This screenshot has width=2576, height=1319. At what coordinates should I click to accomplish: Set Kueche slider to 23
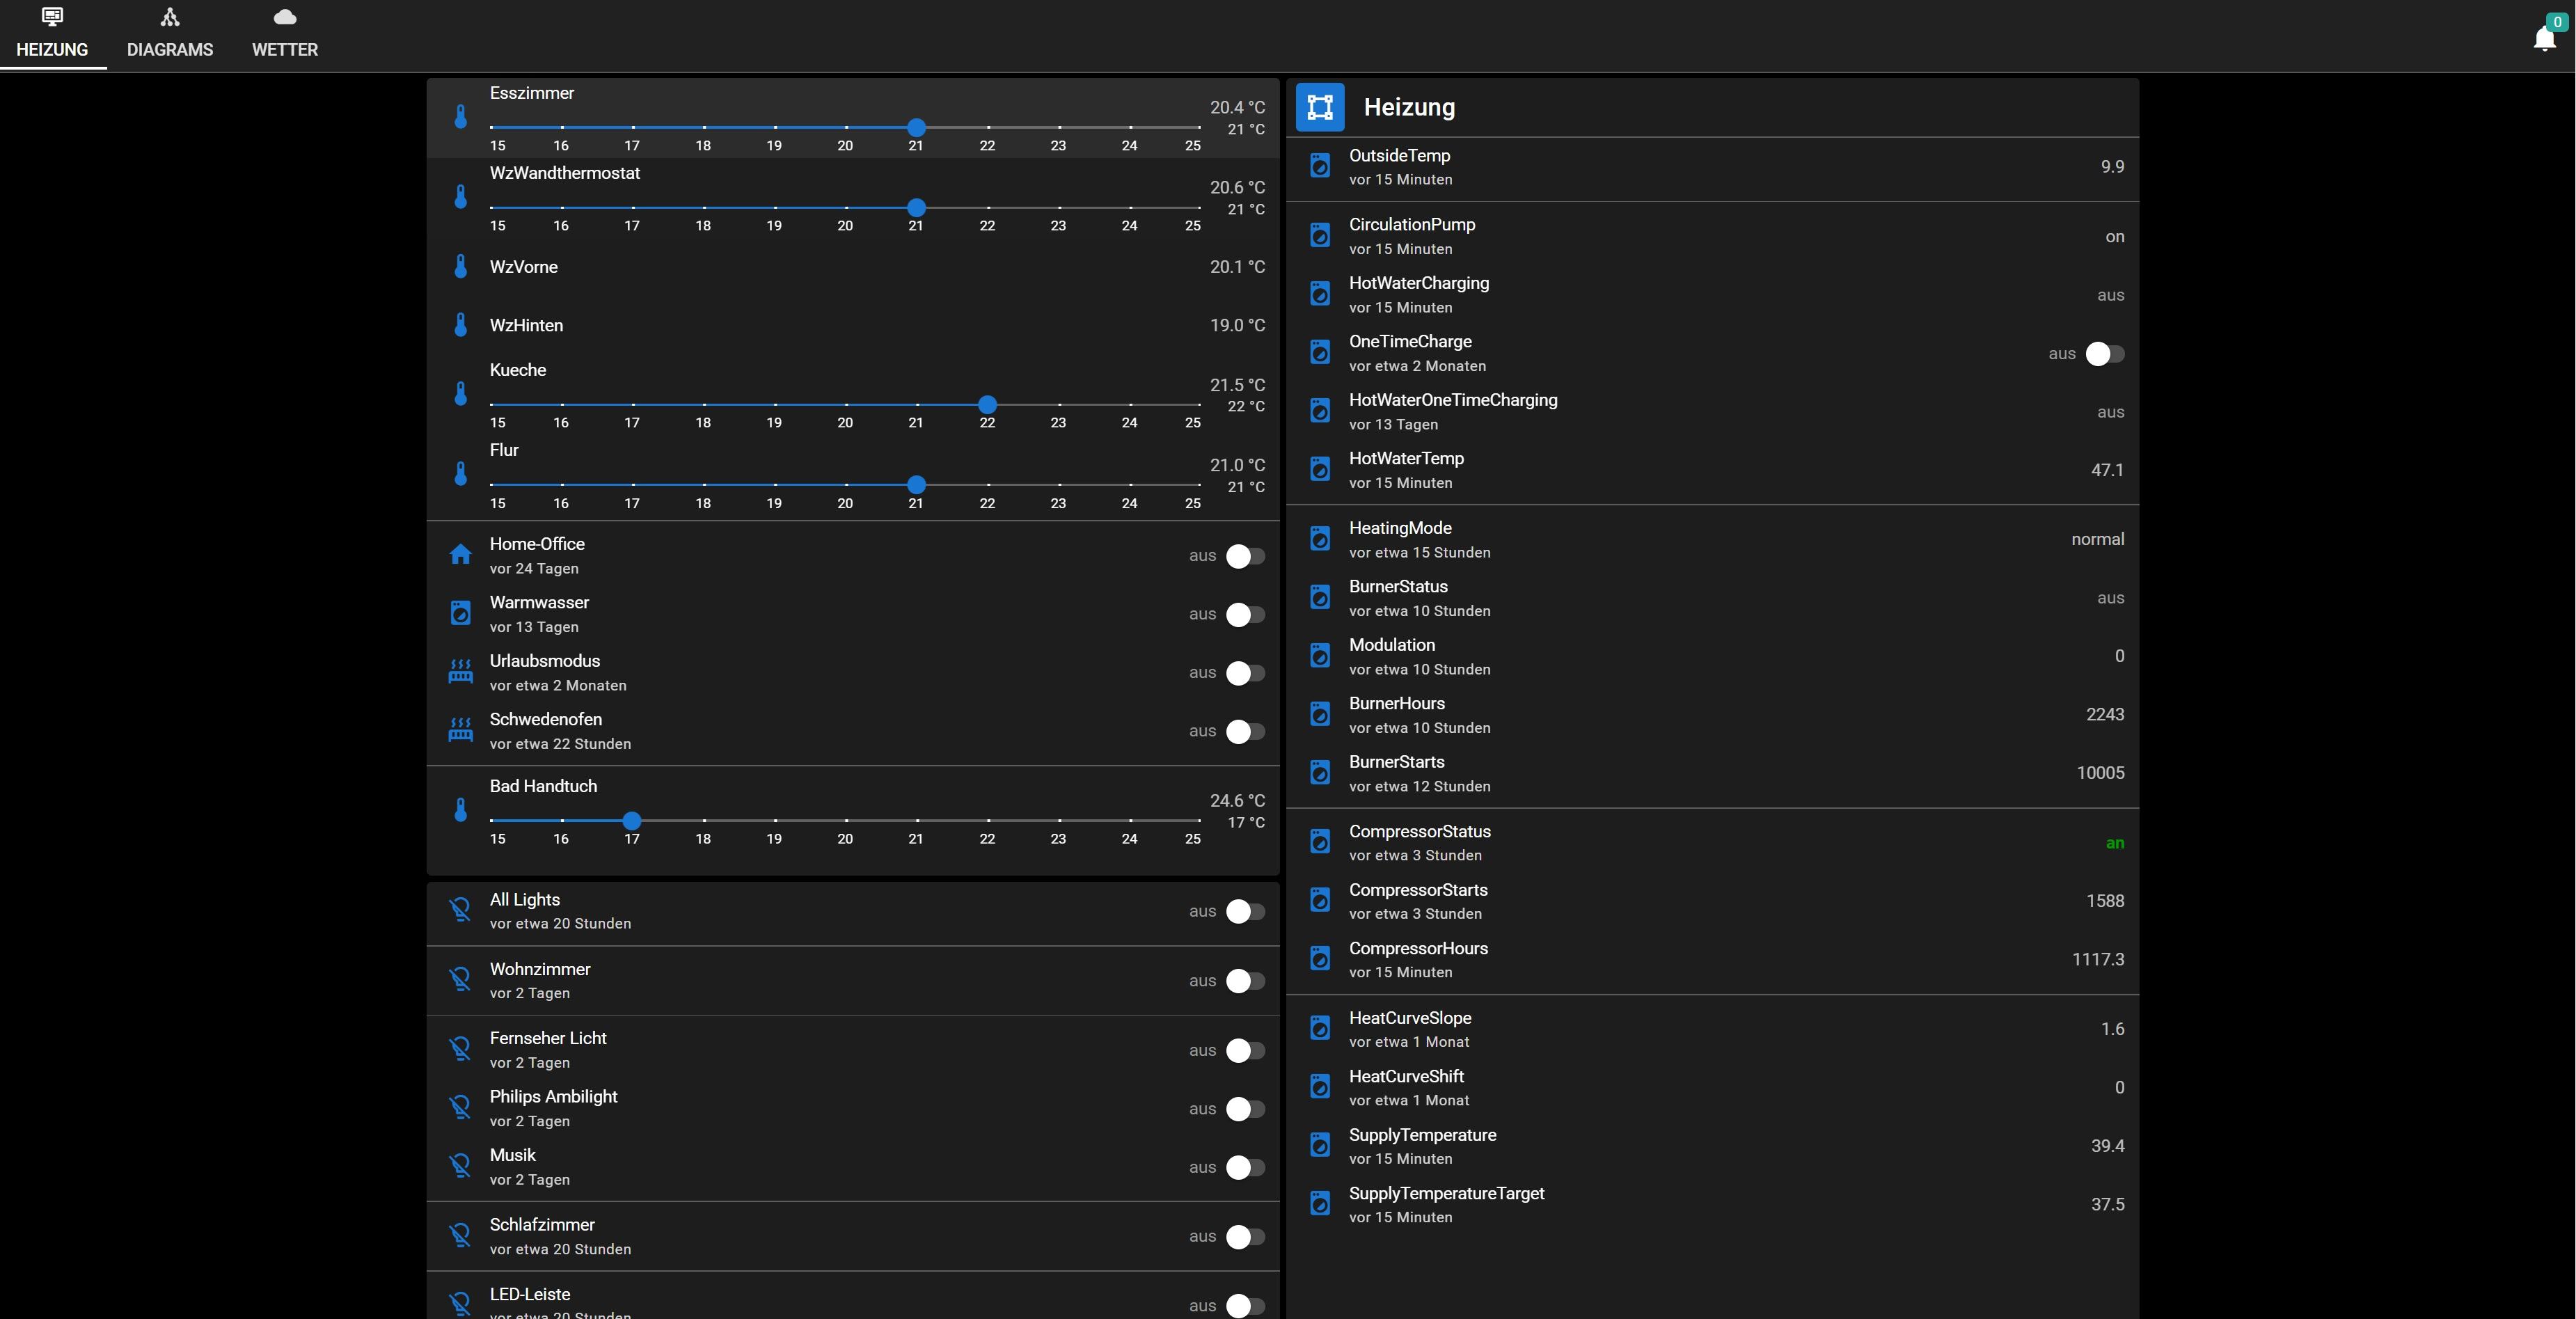pyautogui.click(x=1058, y=405)
